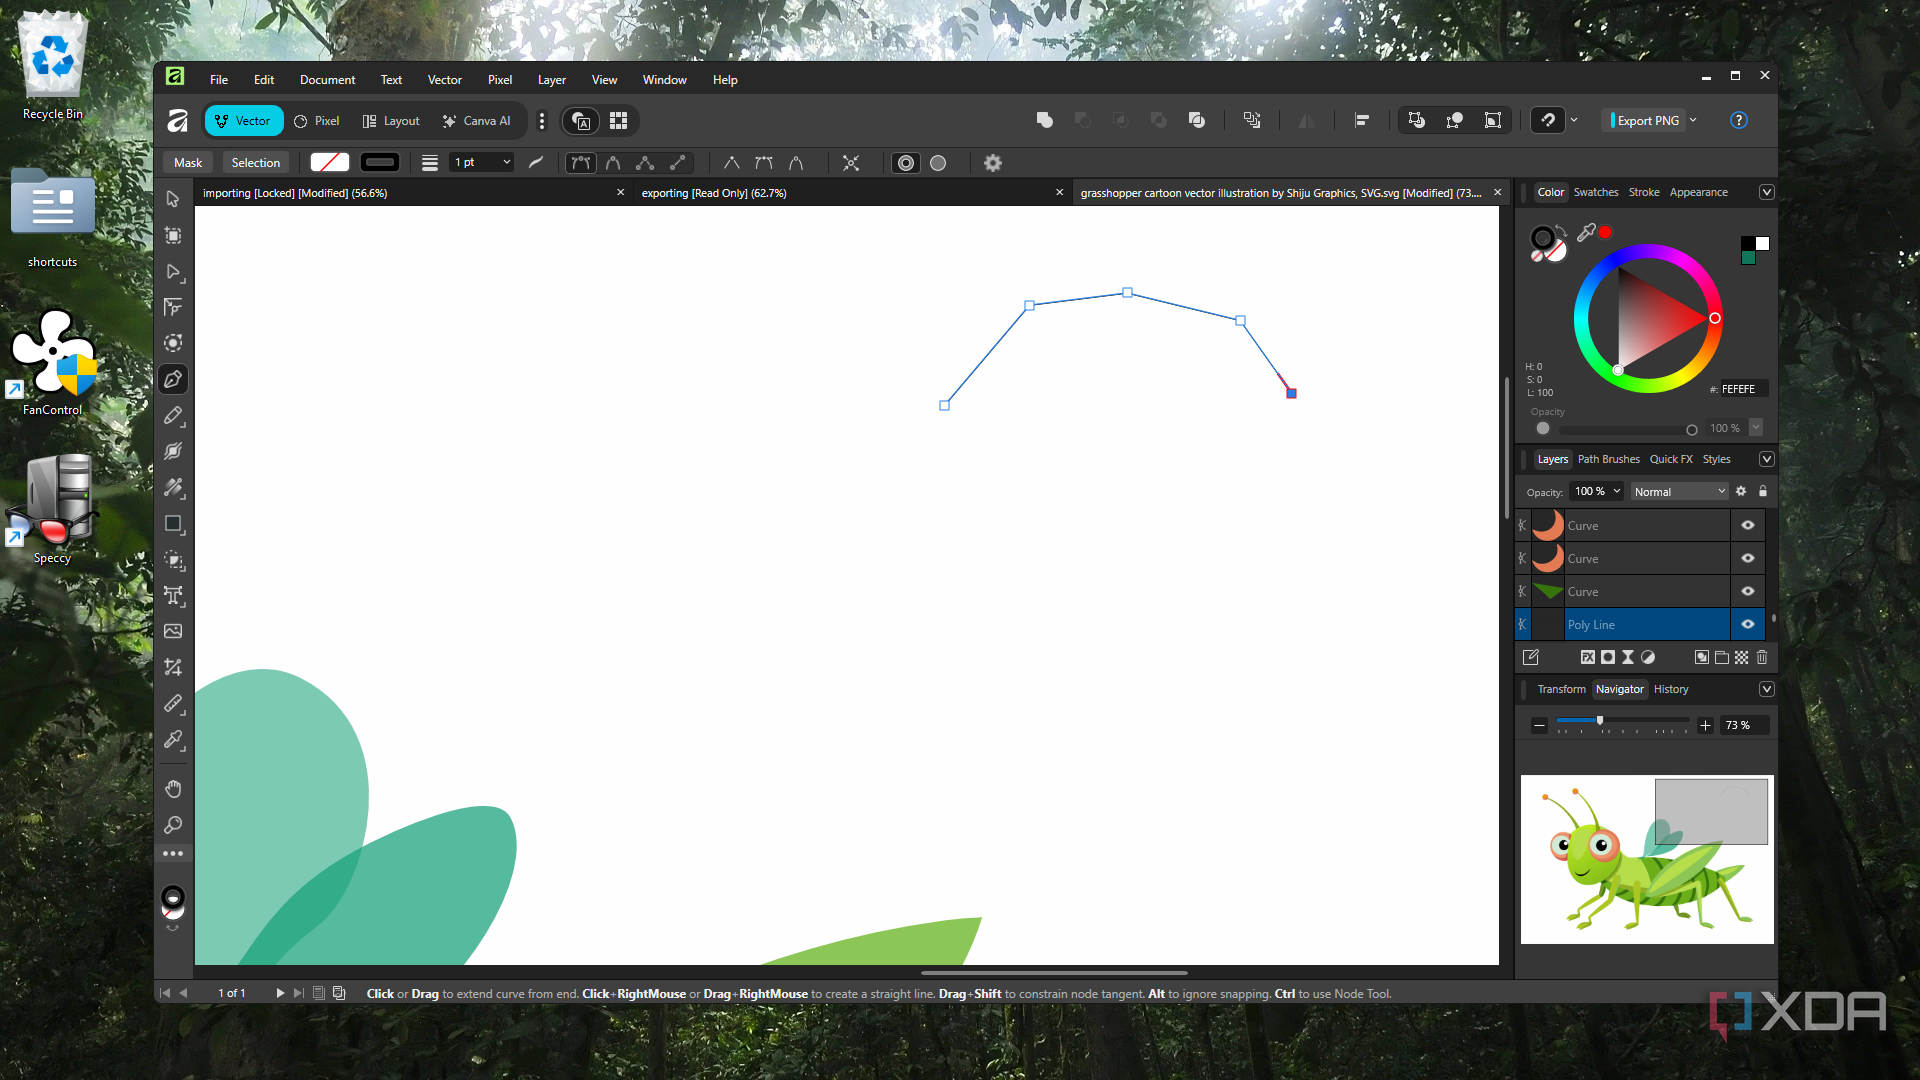Switch to the Swatches tab
This screenshot has height=1080, width=1920.
(1595, 192)
